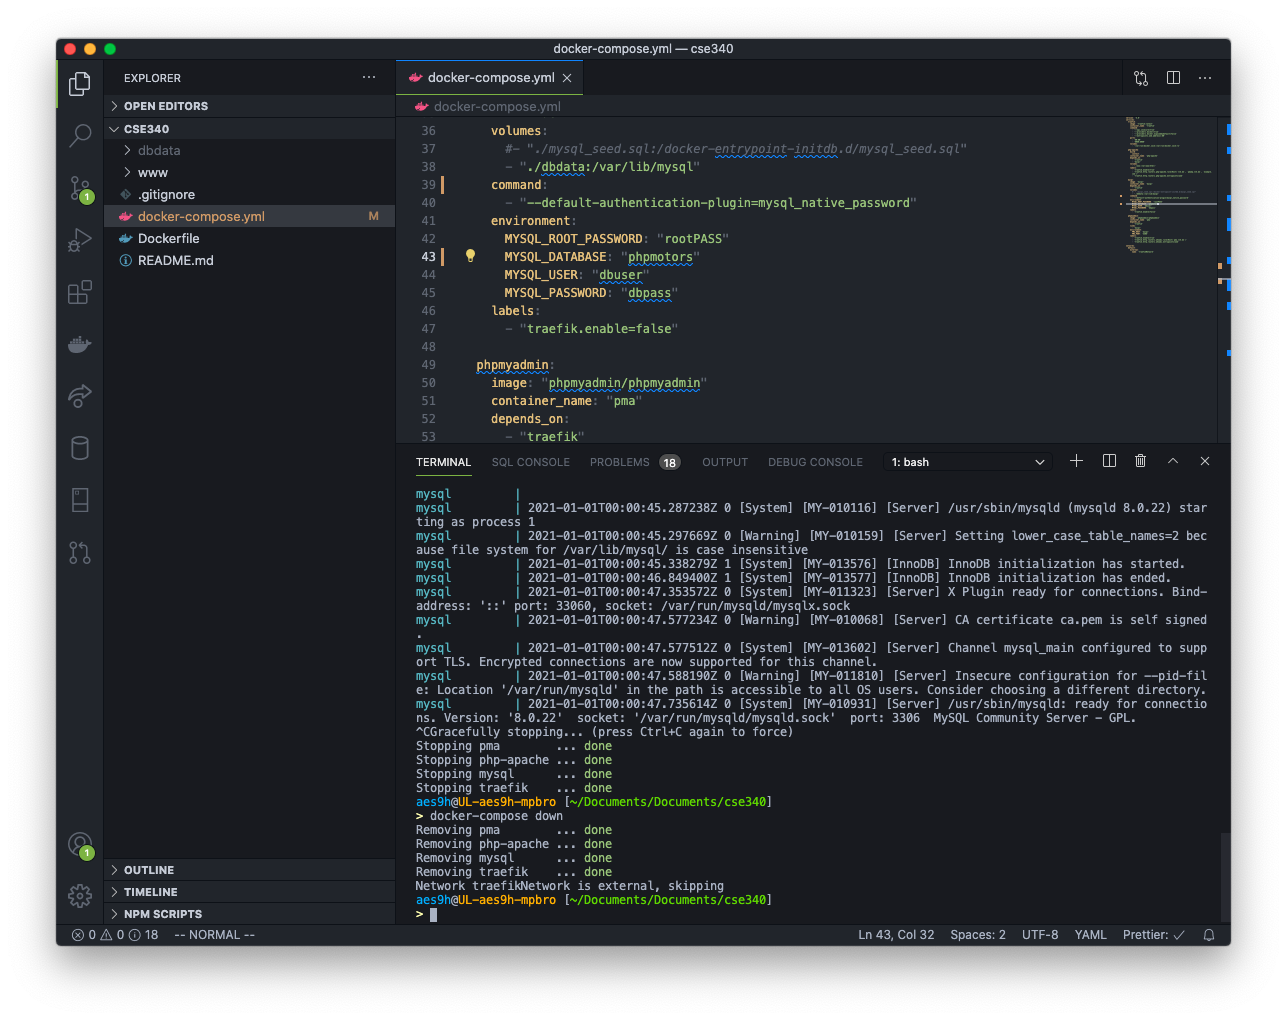Click 'phpmotors' value on line 43
Viewport: 1287px width, 1020px height.
(x=660, y=257)
